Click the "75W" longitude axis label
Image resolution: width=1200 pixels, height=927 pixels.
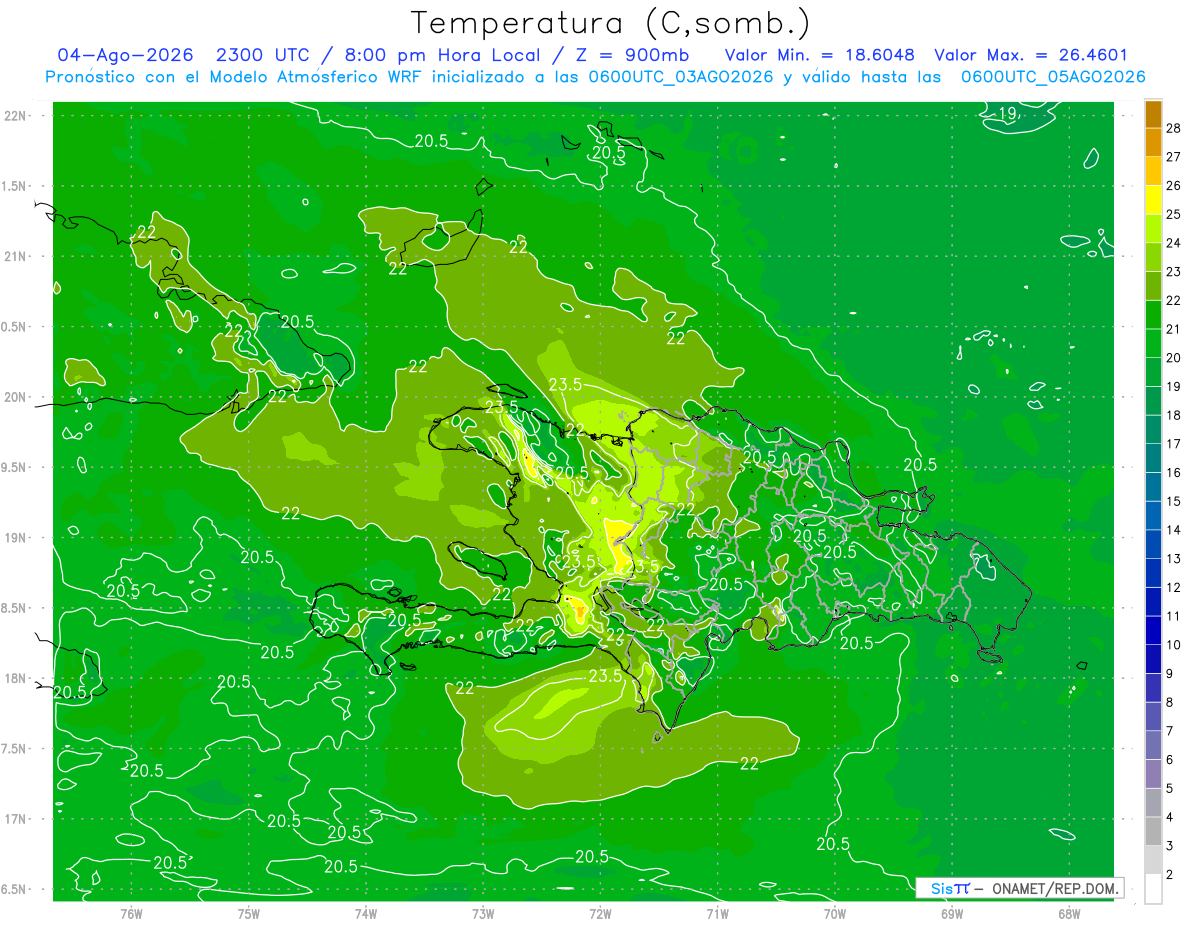click(249, 914)
